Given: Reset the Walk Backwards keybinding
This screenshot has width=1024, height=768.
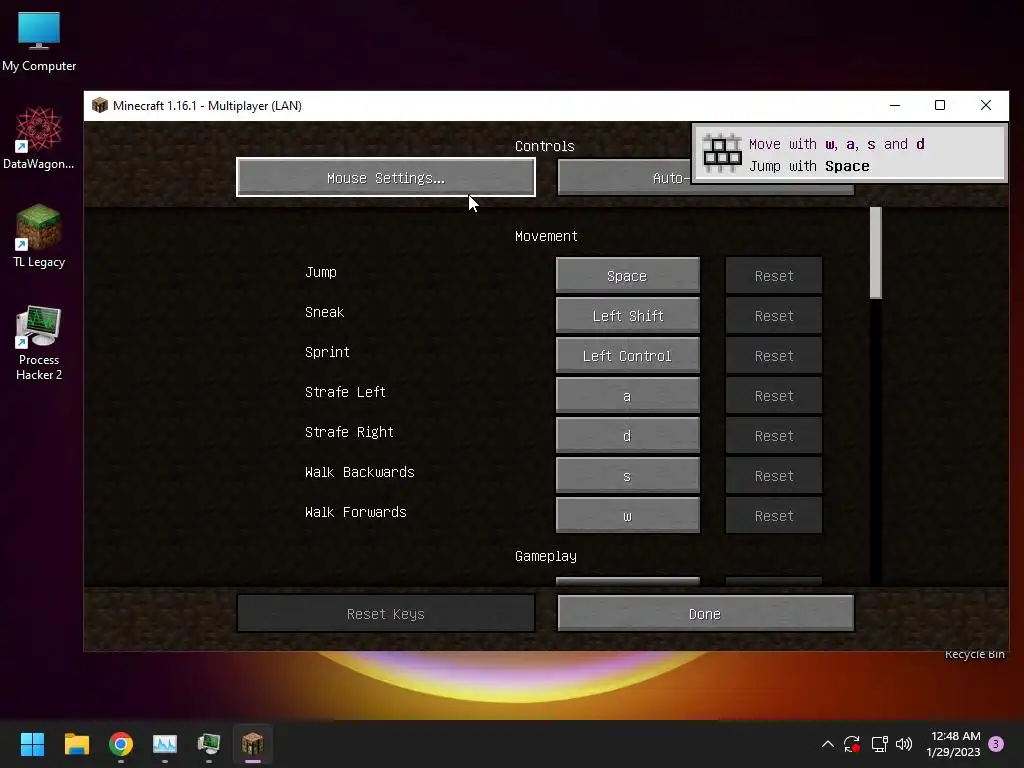Looking at the screenshot, I should pos(774,475).
